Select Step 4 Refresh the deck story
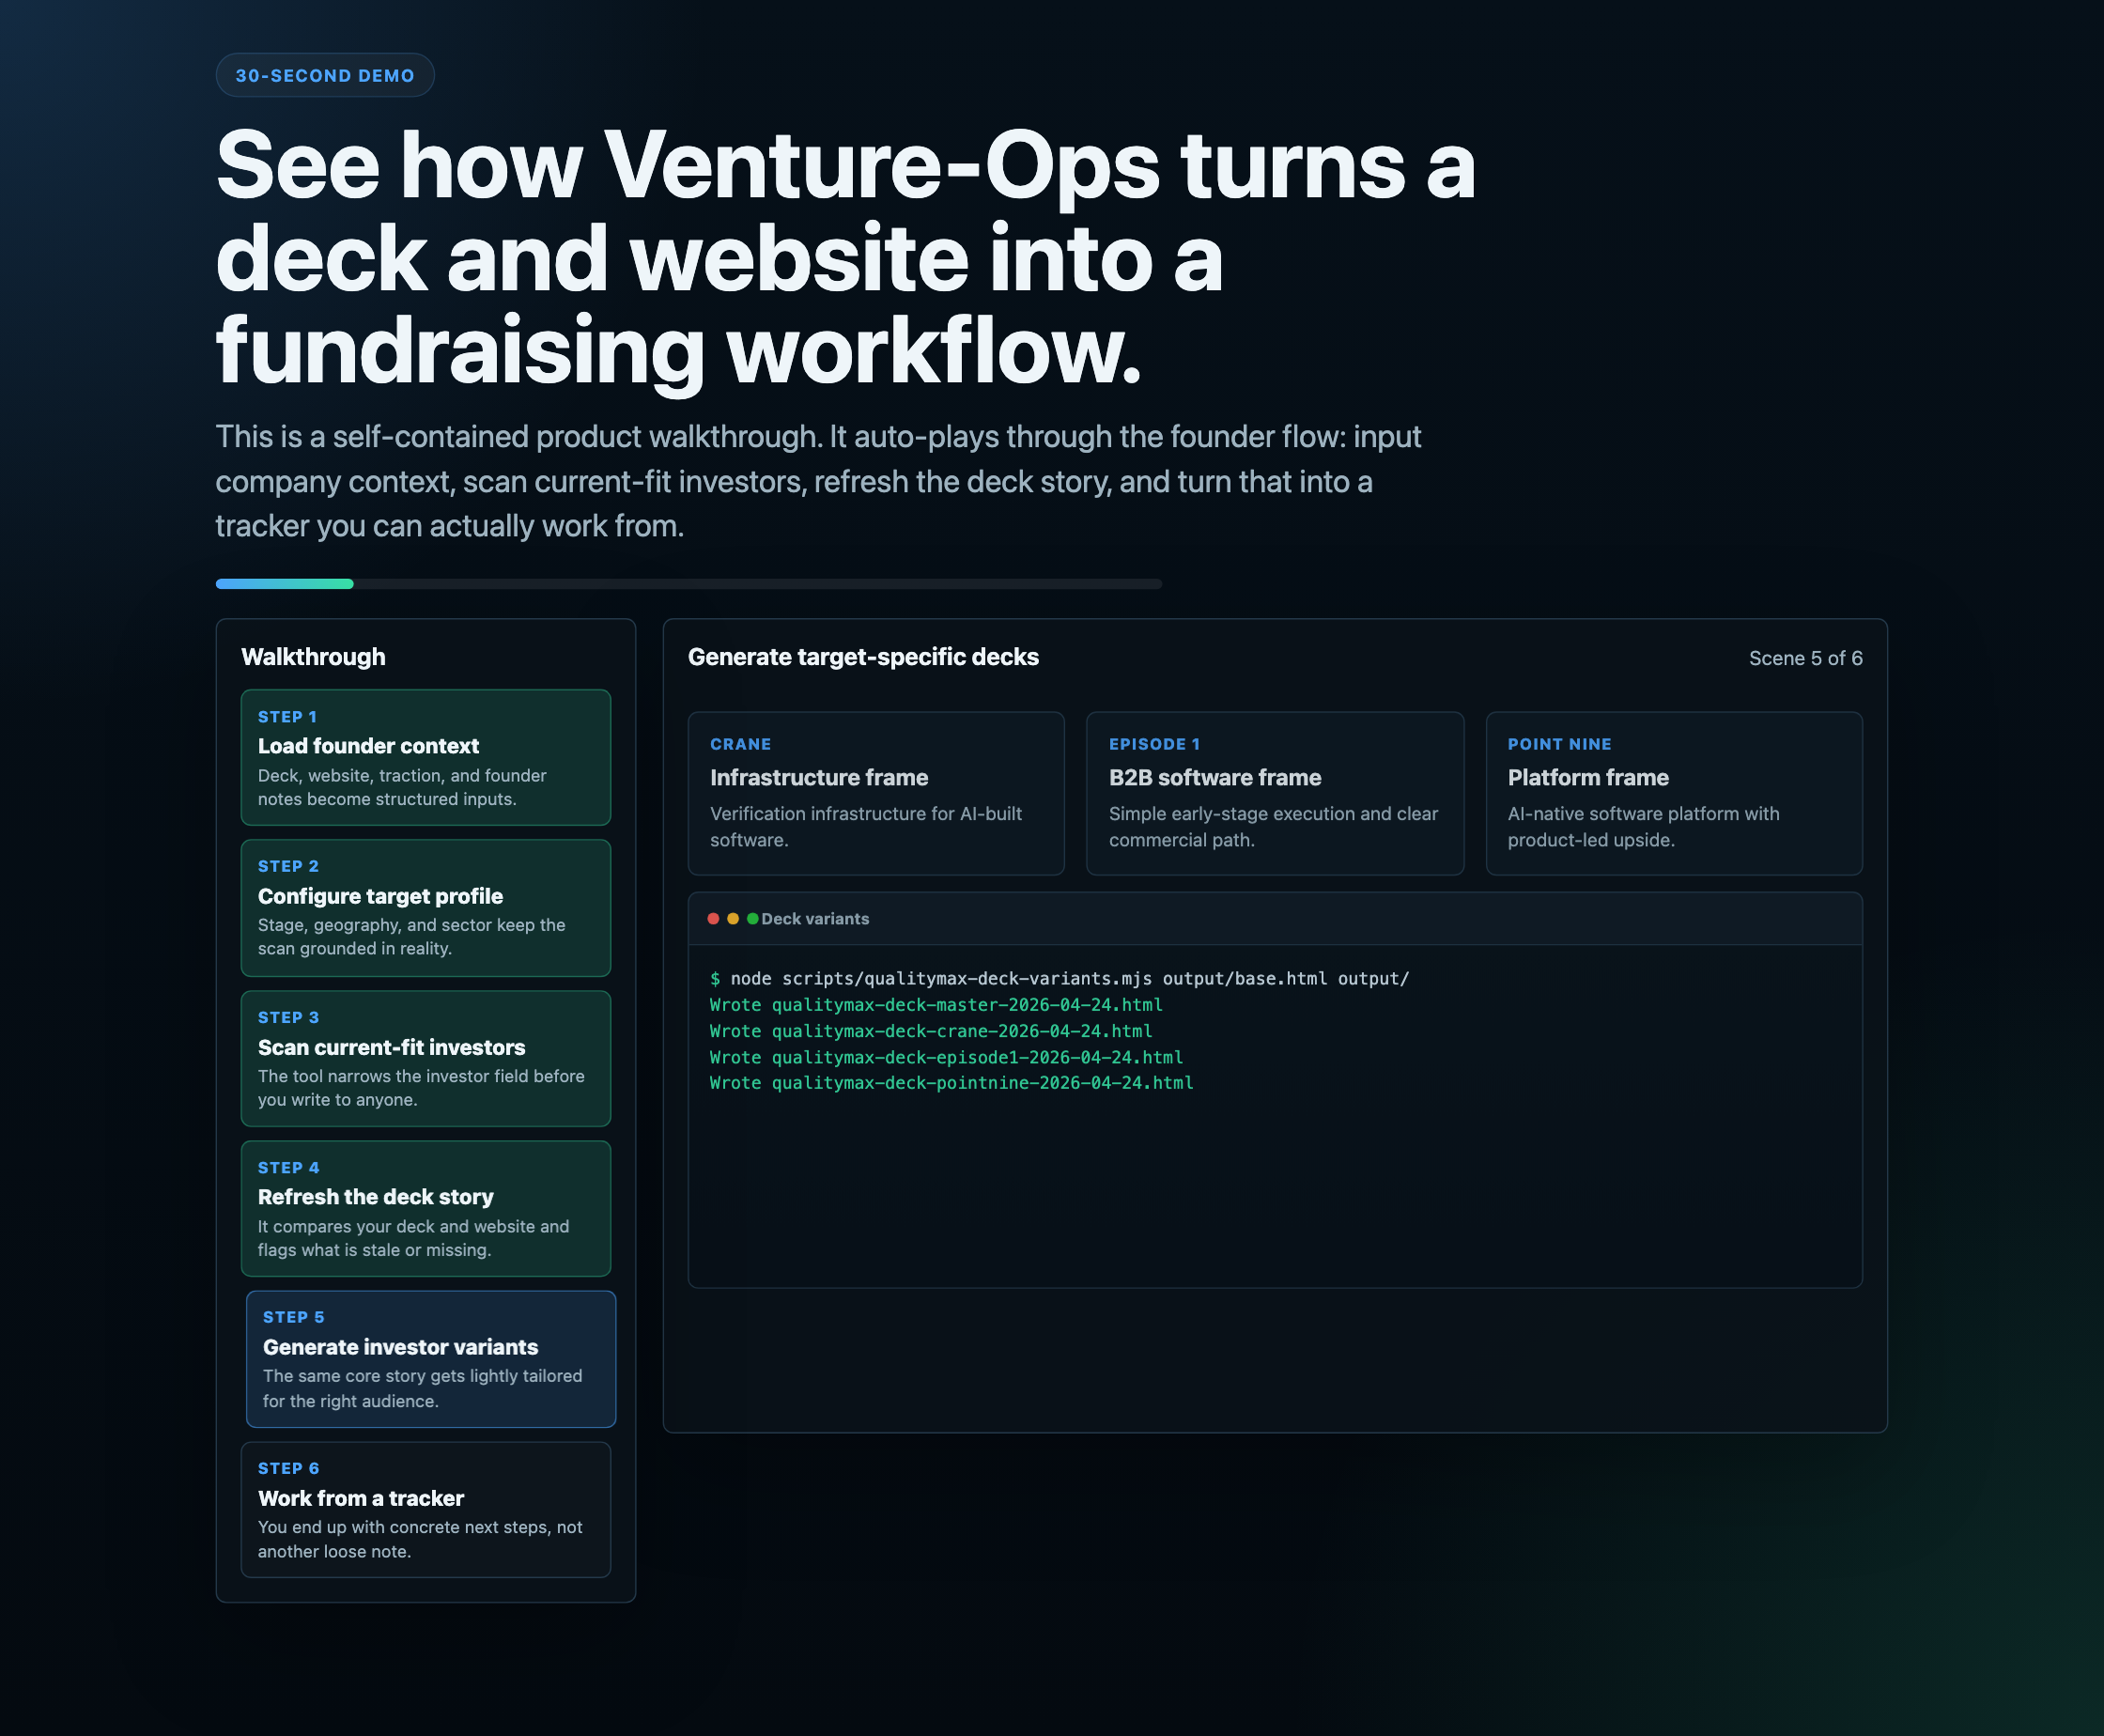This screenshot has width=2104, height=1736. [x=425, y=1208]
